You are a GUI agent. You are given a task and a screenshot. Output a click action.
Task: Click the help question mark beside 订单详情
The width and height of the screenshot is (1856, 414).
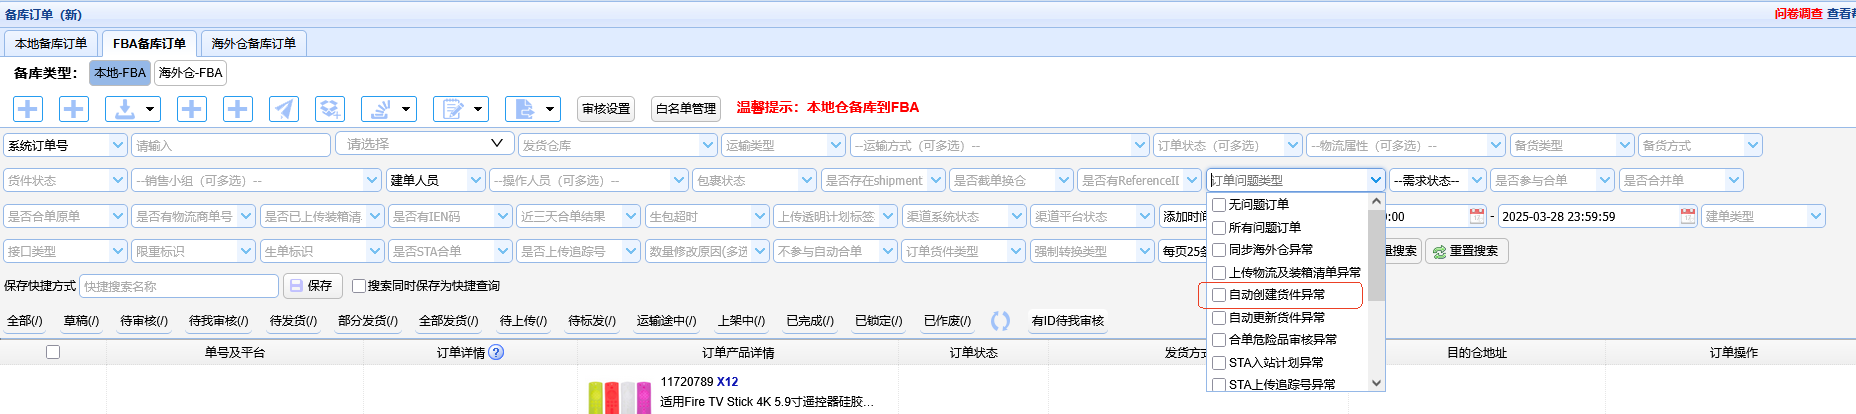pyautogui.click(x=496, y=352)
